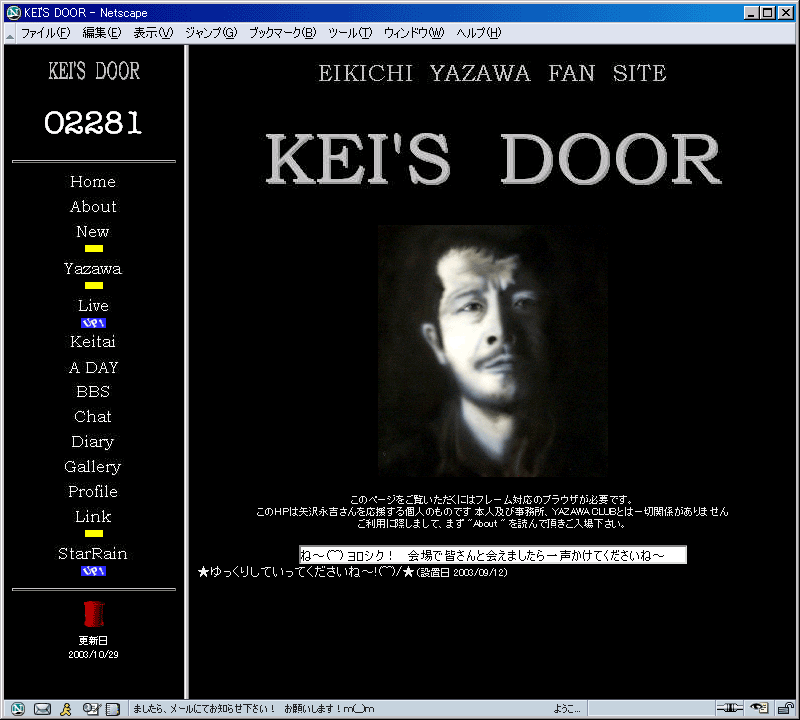The image size is (800, 720).
Task: Click the frame divider between sidebar and content
Action: tap(186, 372)
